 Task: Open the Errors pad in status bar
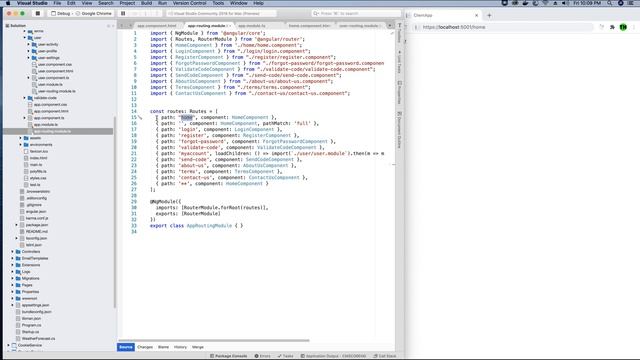[x=262, y=356]
